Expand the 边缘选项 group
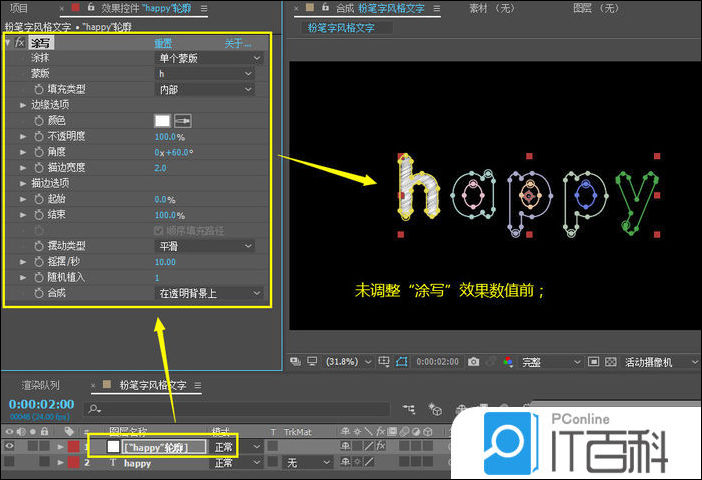Image resolution: width=702 pixels, height=480 pixels. [23, 105]
